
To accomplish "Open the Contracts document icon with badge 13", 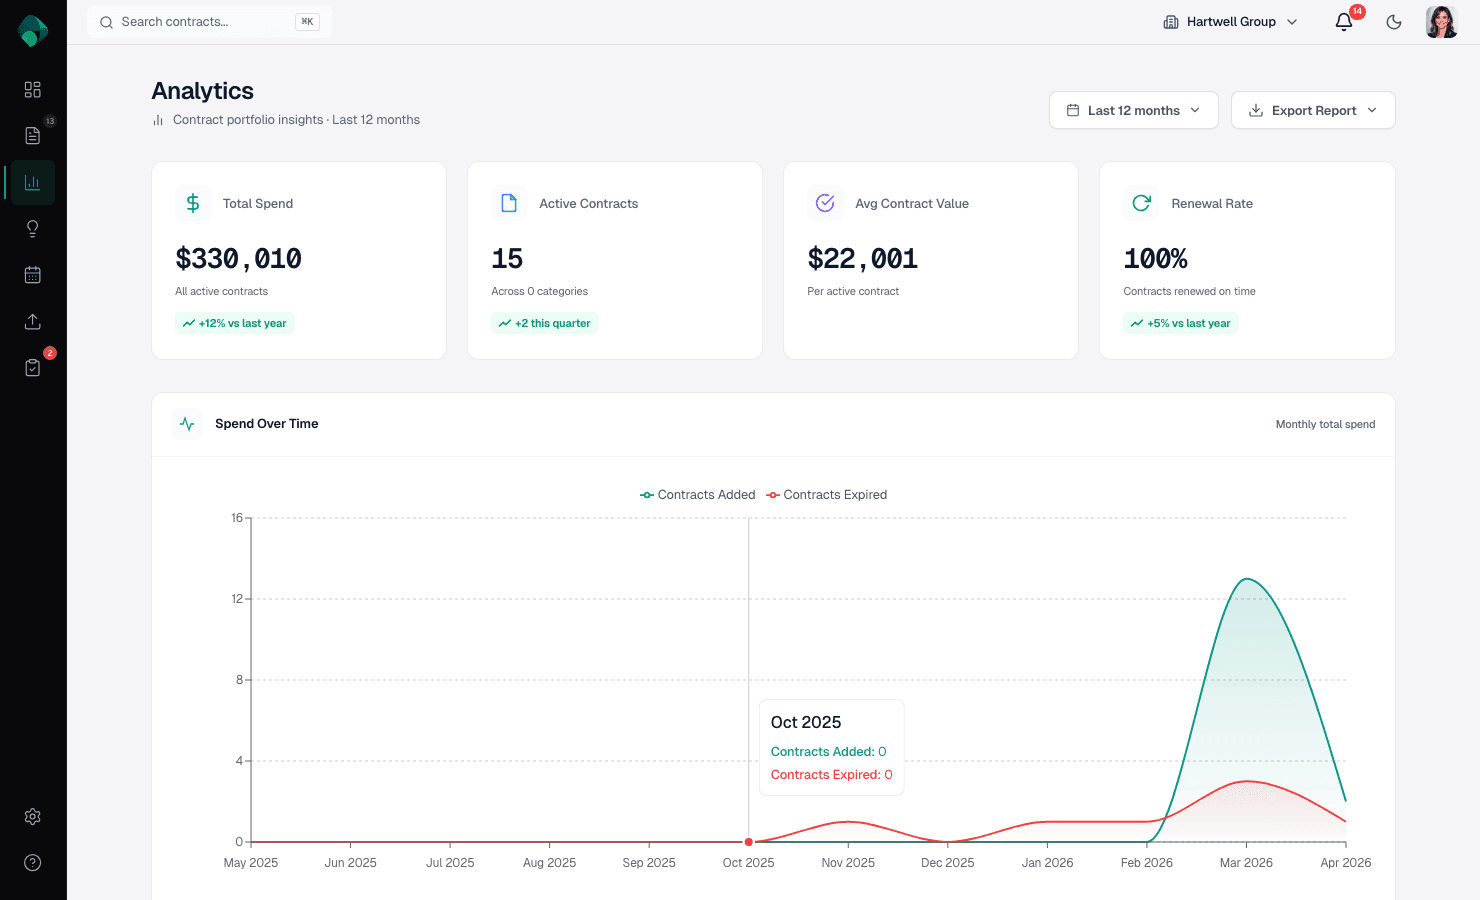I will point(32,136).
